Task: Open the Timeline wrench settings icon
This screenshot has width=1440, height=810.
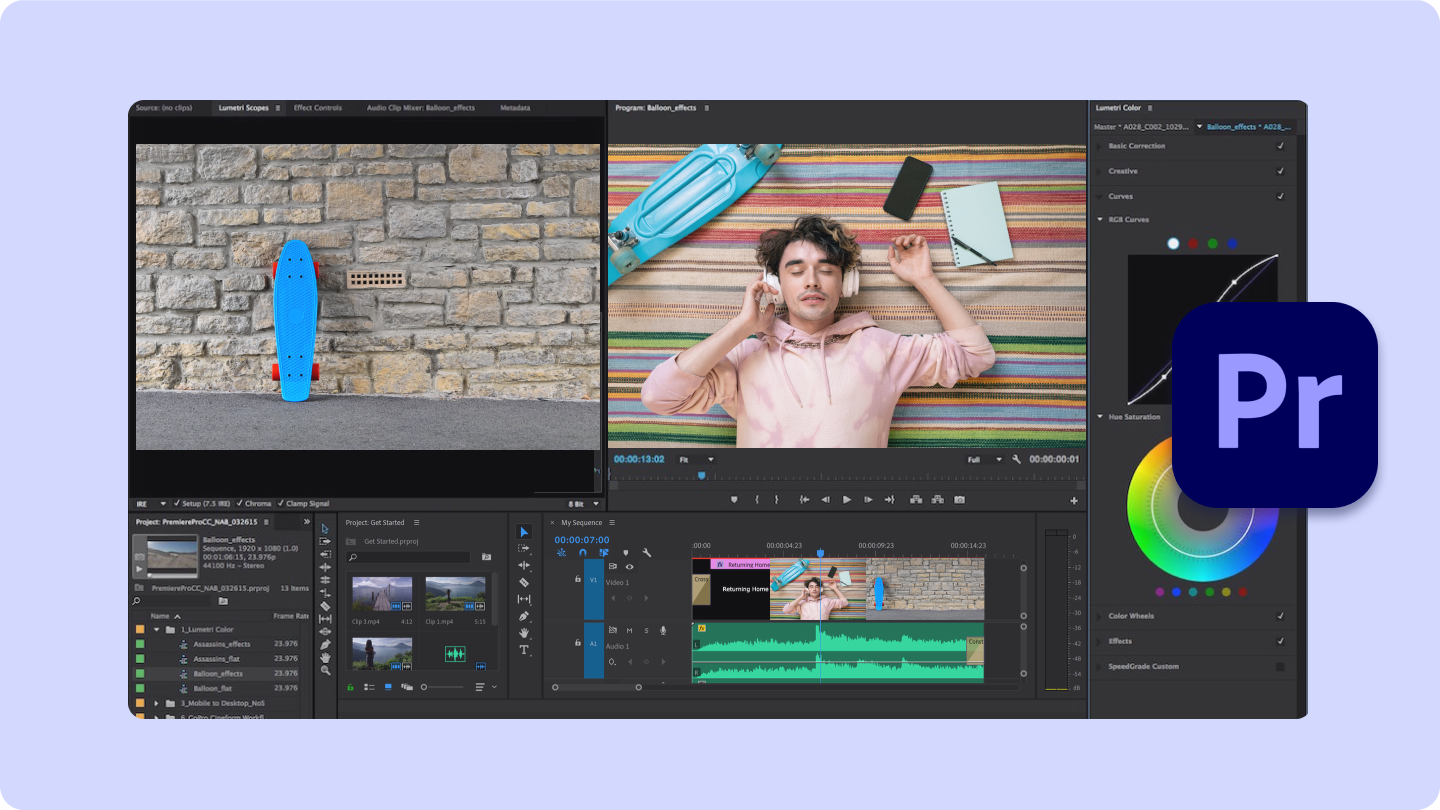Action: coord(646,553)
